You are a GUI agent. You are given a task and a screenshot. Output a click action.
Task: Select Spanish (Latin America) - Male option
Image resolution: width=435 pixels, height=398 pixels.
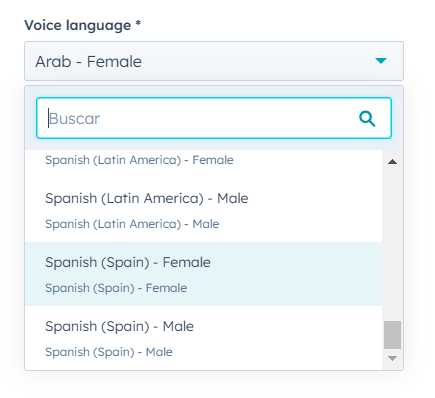[203, 210]
